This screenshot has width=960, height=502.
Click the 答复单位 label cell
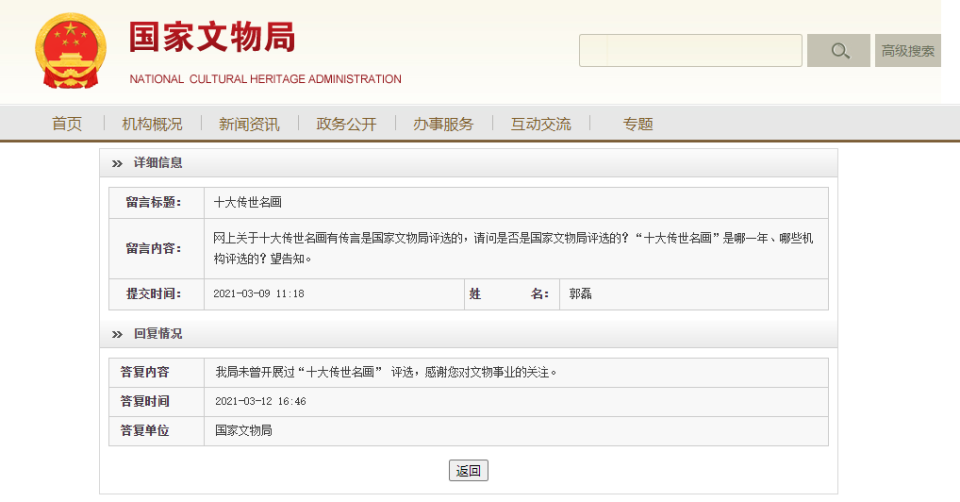[x=156, y=431]
